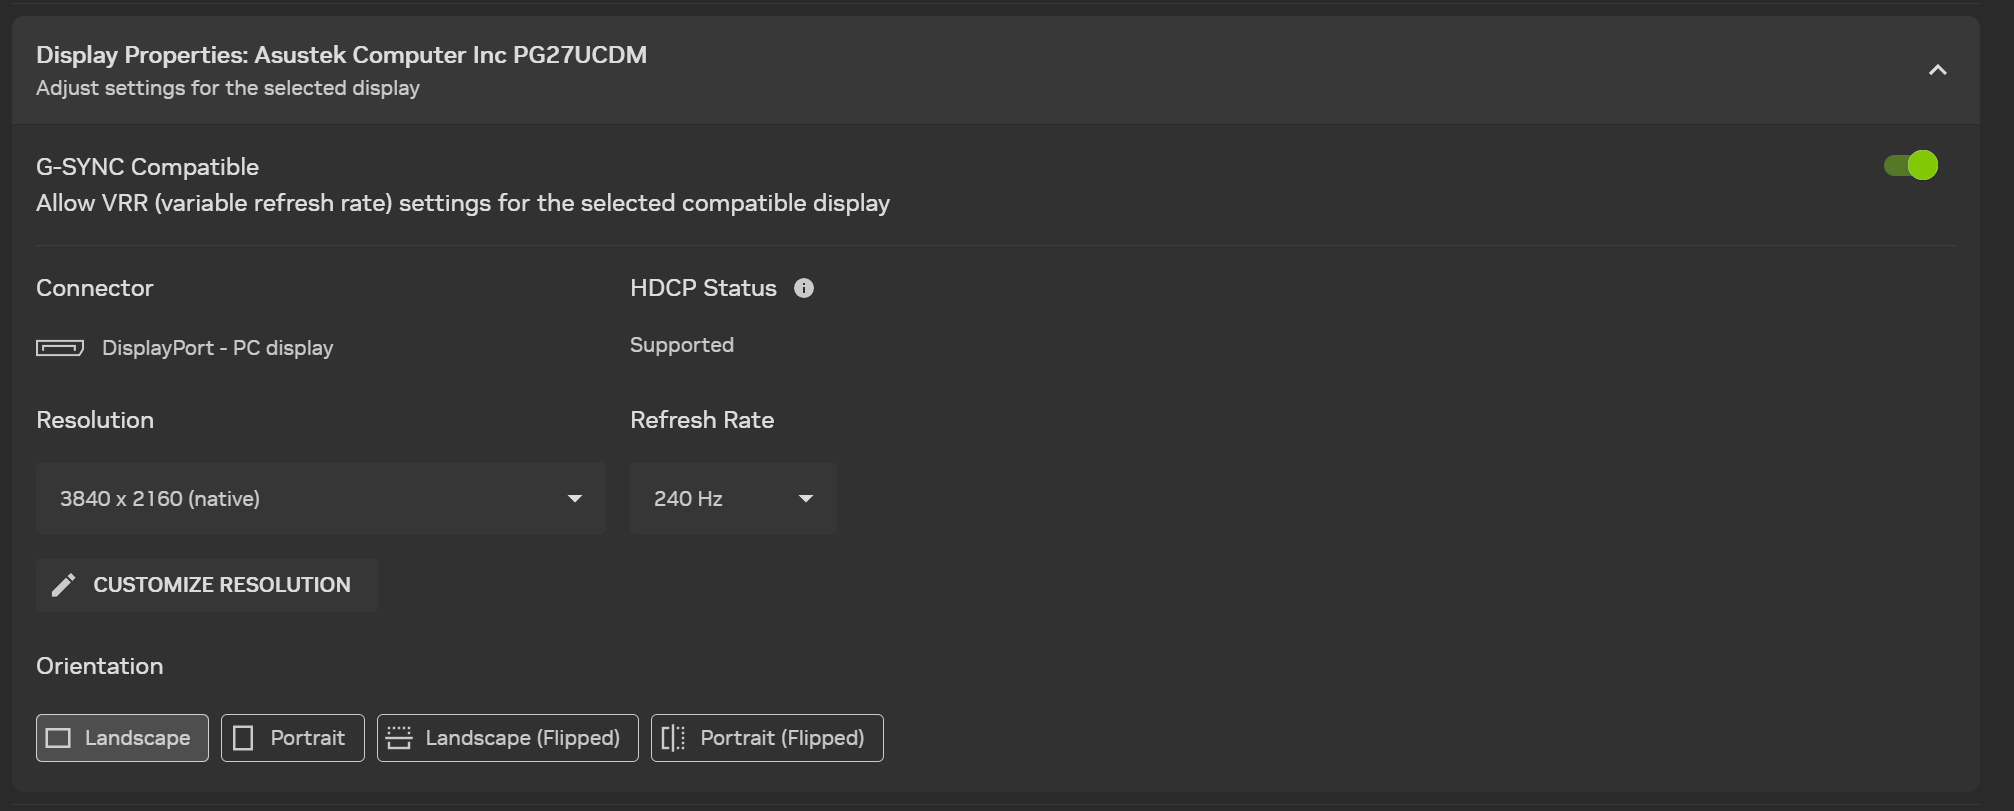Click the Landscape (Flipped) orientation icon
Viewport: 2014px width, 811px height.
pyautogui.click(x=399, y=738)
